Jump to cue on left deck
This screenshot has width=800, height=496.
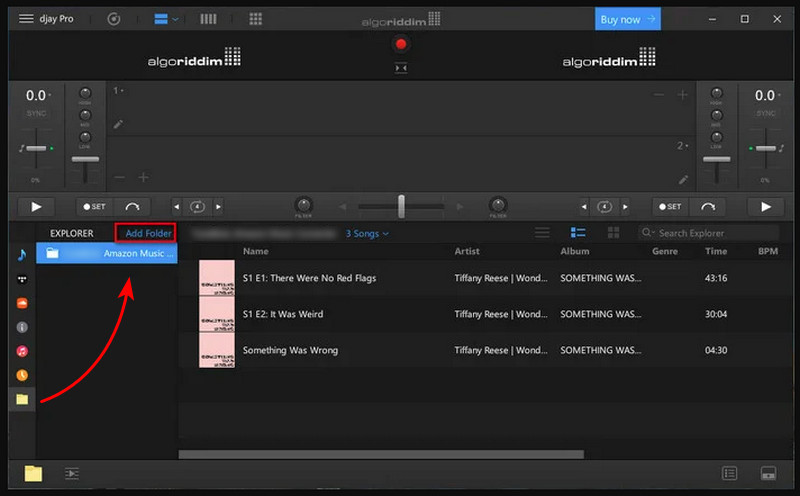pyautogui.click(x=132, y=207)
